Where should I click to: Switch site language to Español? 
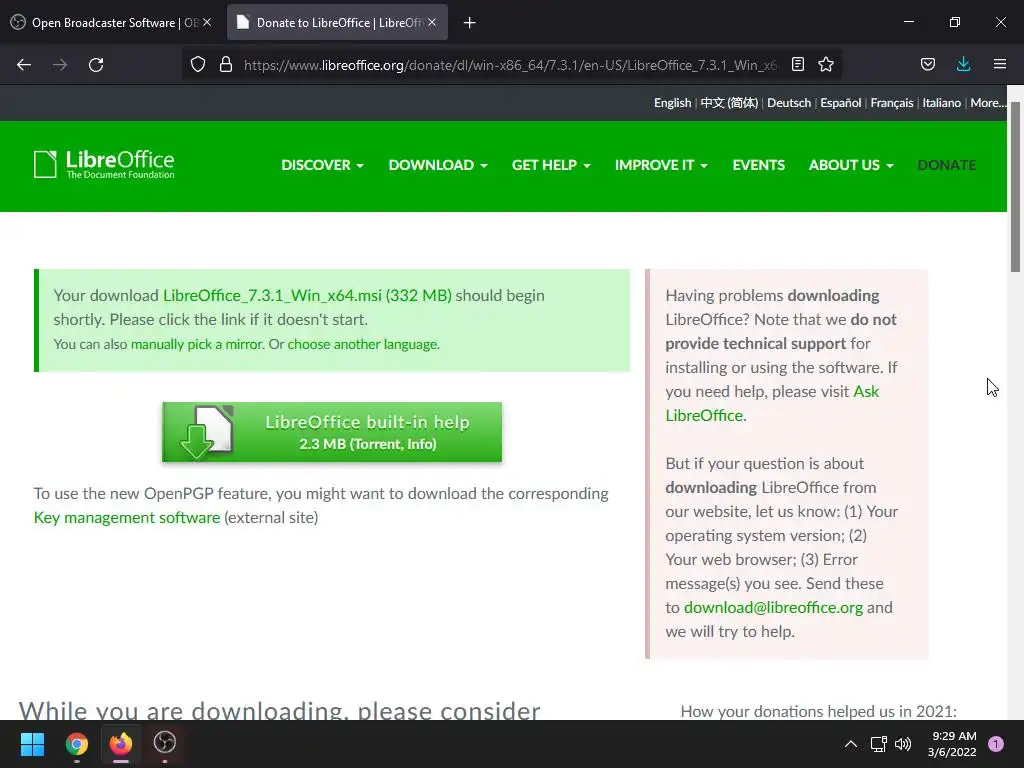840,103
